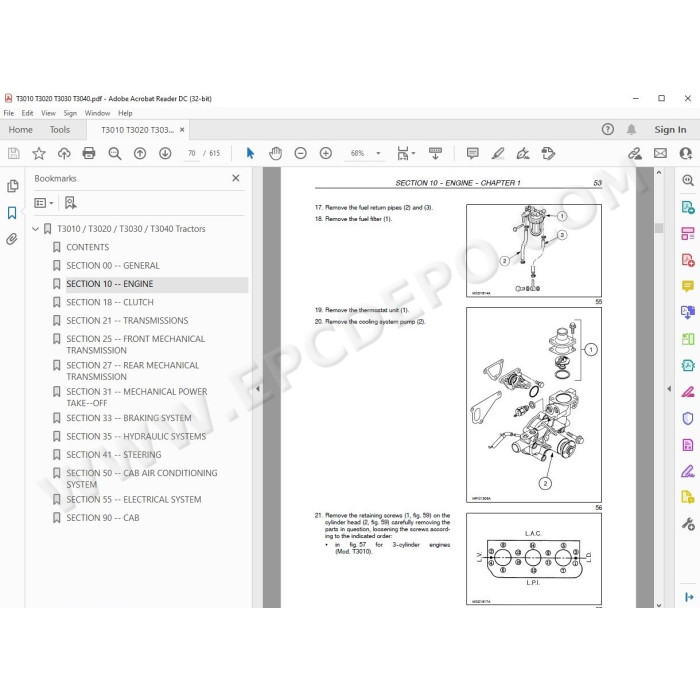The width and height of the screenshot is (700, 700).
Task: Add a comment with speech bubble icon
Action: tap(472, 154)
